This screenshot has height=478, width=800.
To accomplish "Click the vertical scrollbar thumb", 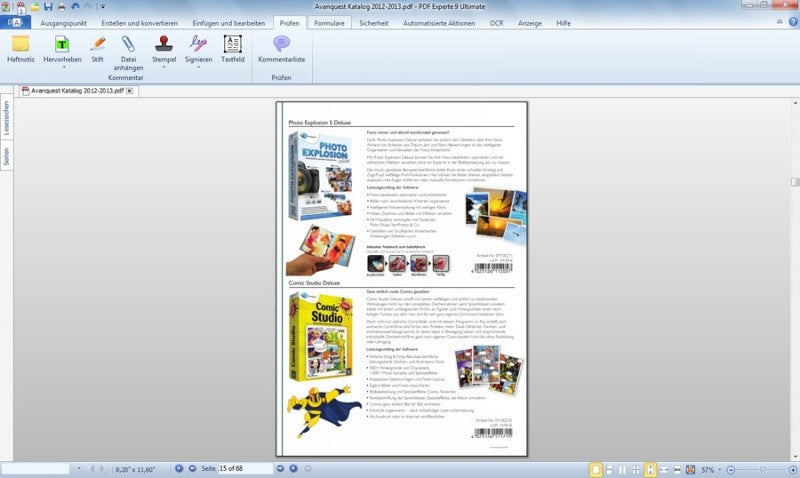I will (x=794, y=182).
